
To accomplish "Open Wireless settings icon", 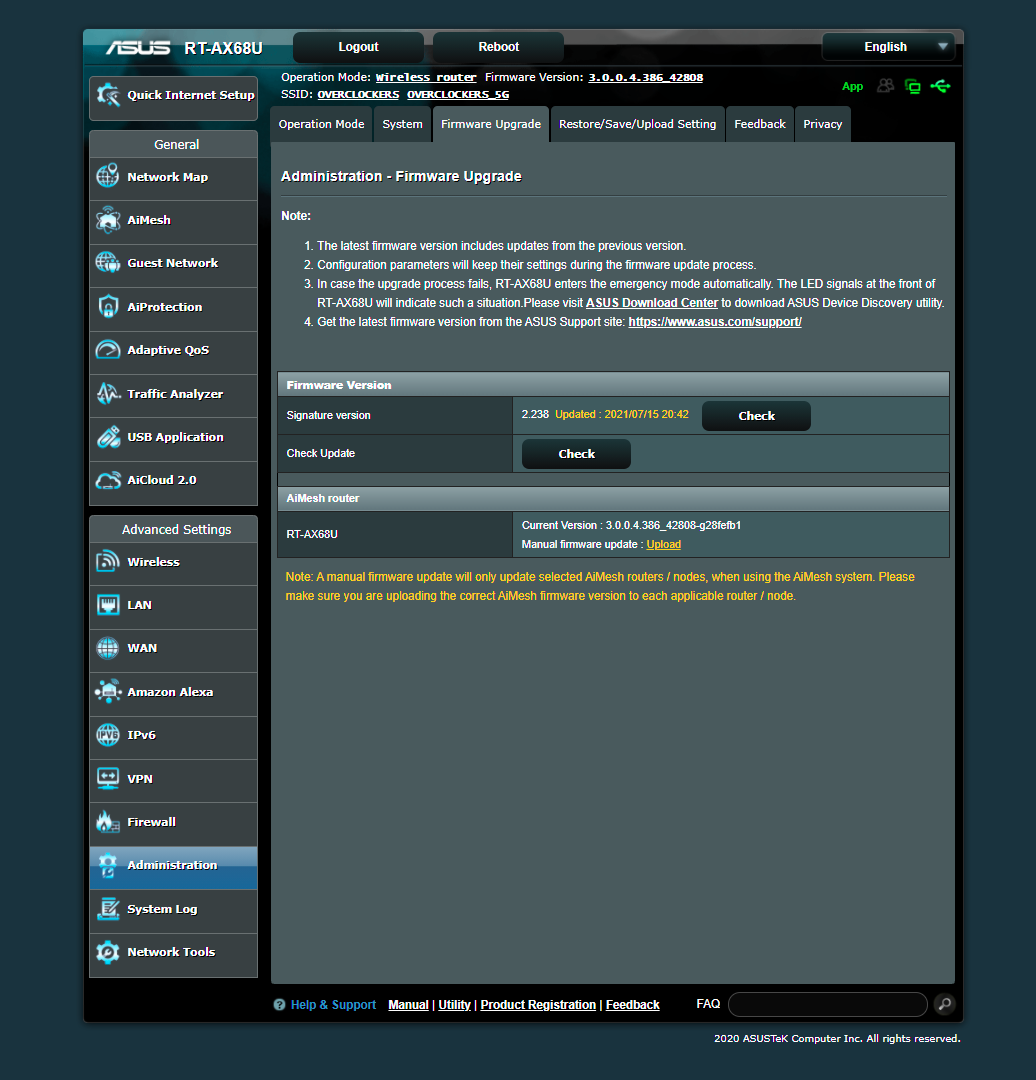I will tap(107, 561).
